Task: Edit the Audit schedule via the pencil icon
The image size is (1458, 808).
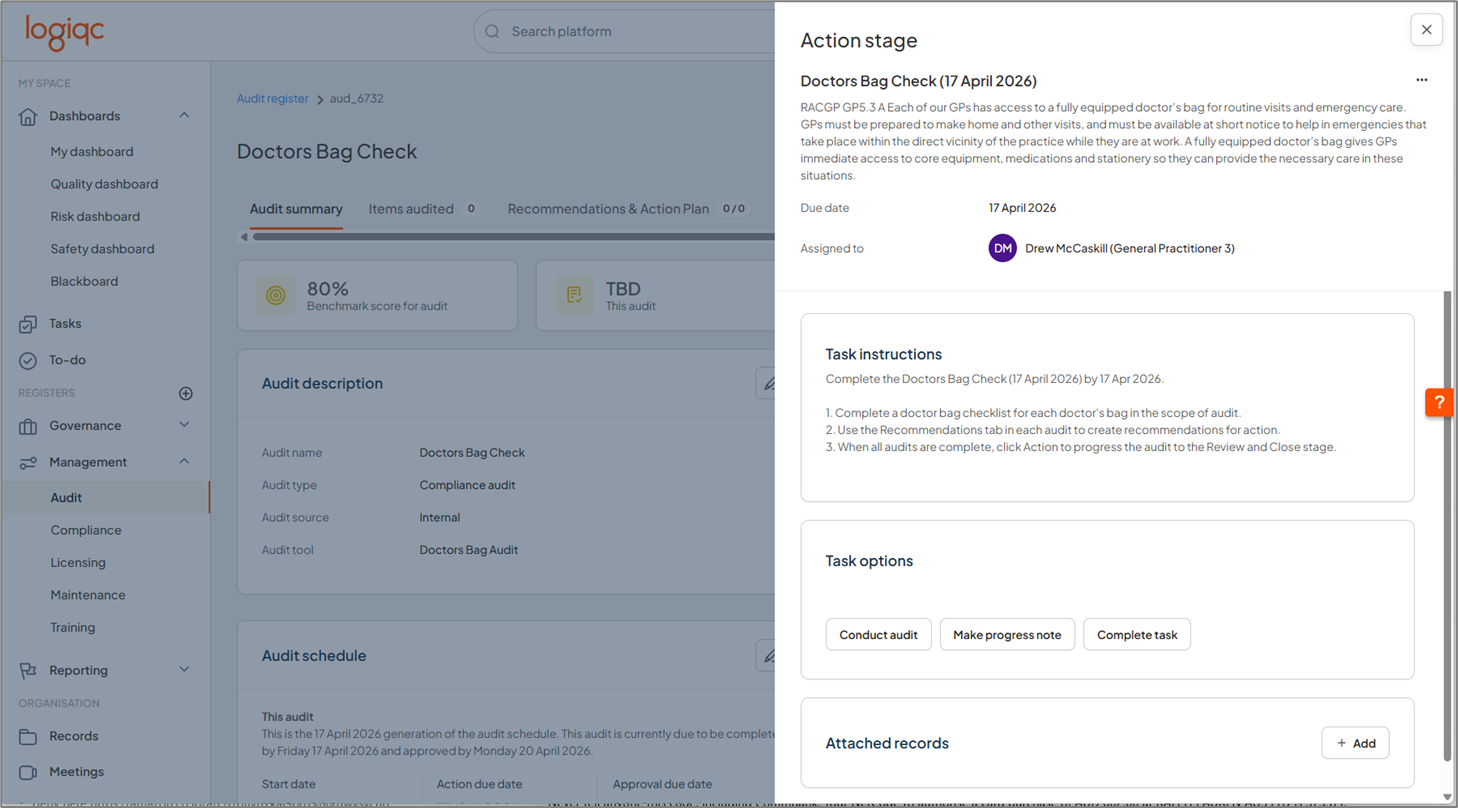Action: [x=771, y=655]
